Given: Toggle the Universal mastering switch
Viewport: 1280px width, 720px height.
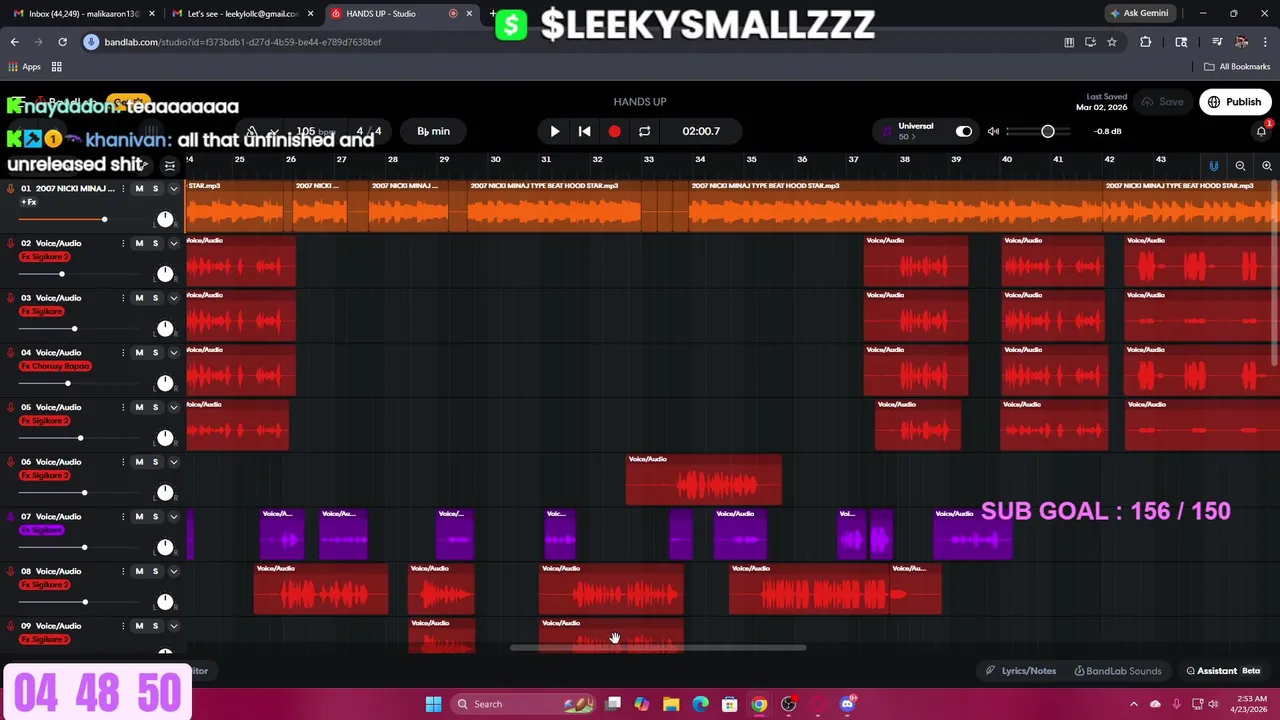Looking at the screenshot, I should 963,131.
